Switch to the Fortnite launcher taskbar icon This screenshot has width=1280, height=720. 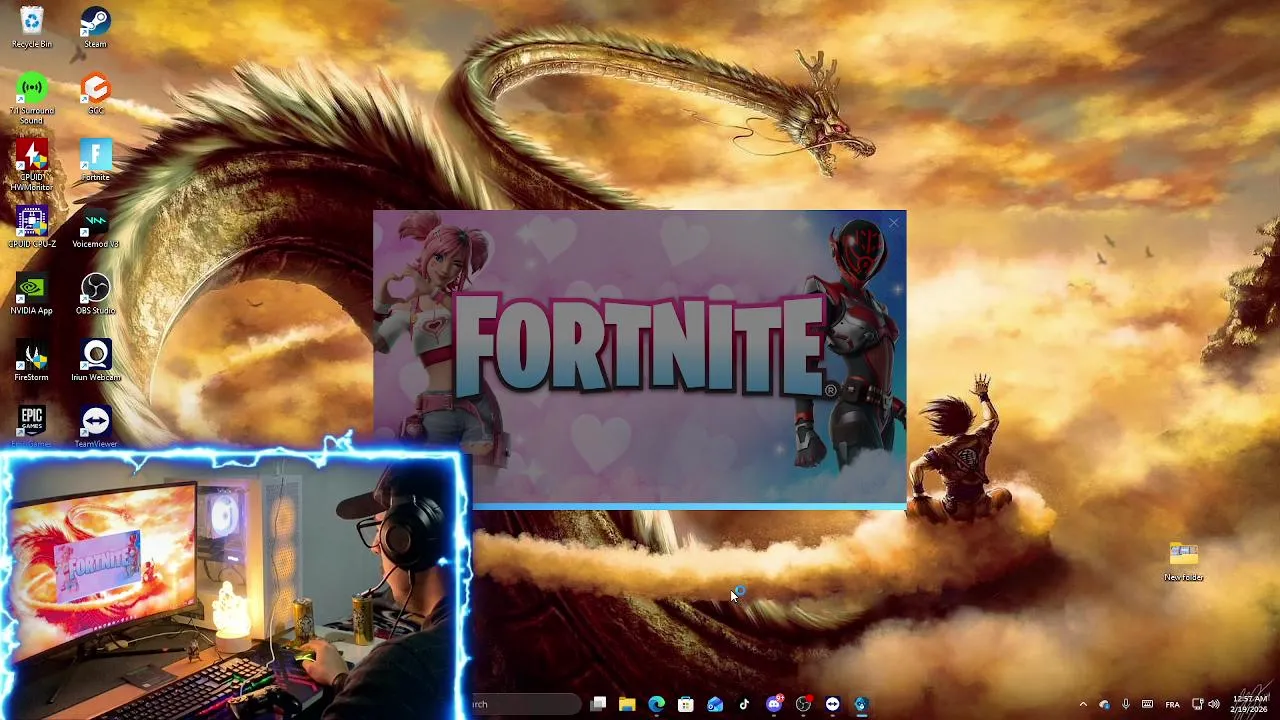click(x=861, y=704)
